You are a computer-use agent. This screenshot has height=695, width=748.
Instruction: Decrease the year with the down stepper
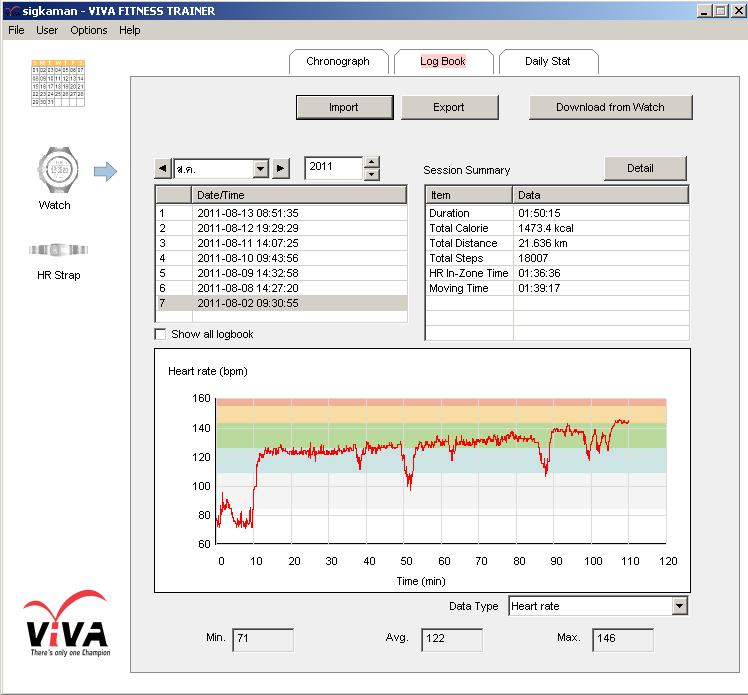pyautogui.click(x=372, y=175)
